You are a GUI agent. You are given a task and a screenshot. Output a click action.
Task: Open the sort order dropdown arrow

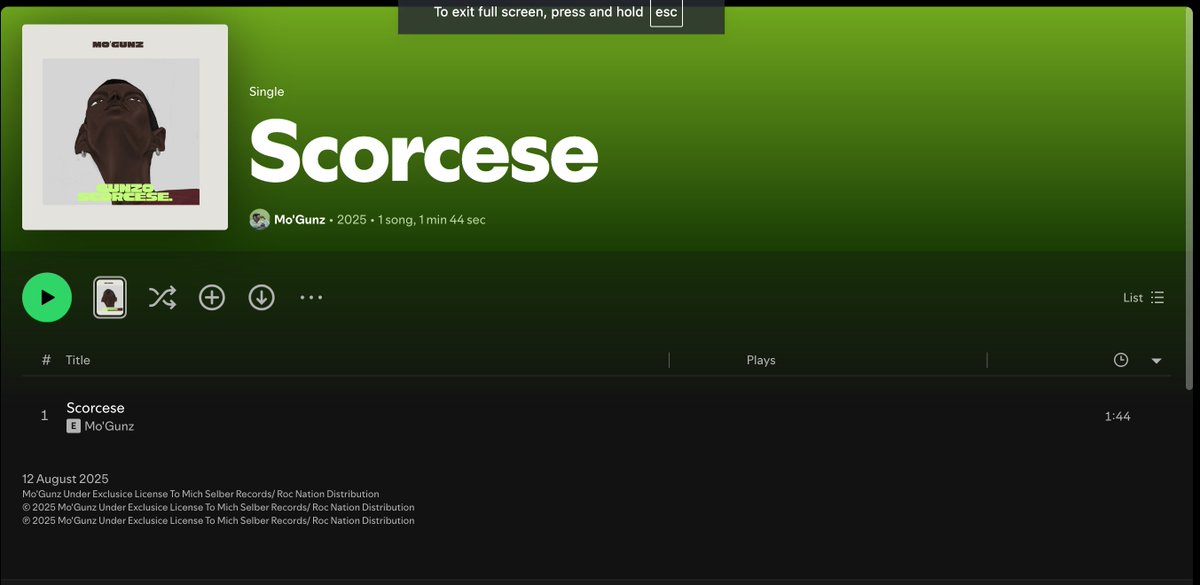[x=1156, y=359]
